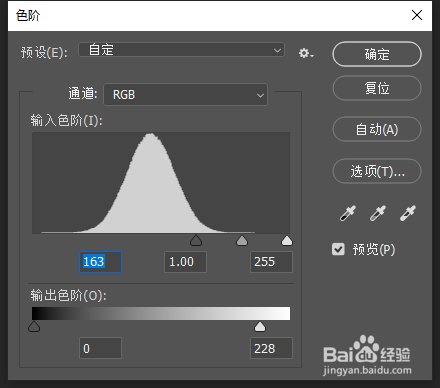Image resolution: width=440 pixels, height=388 pixels.
Task: Click the output highlight field showing 228
Action: [271, 348]
